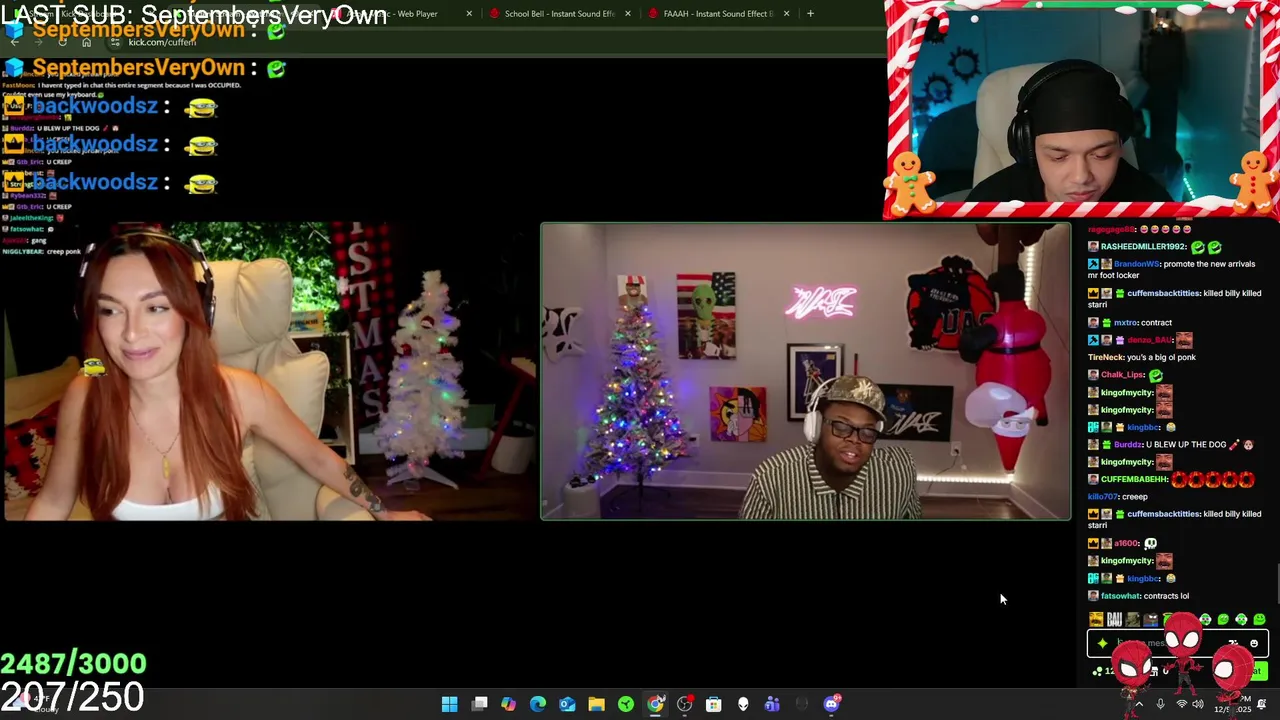Image resolution: width=1280 pixels, height=720 pixels.
Task: Open BrandonWS's chat profile
Action: [1136, 264]
